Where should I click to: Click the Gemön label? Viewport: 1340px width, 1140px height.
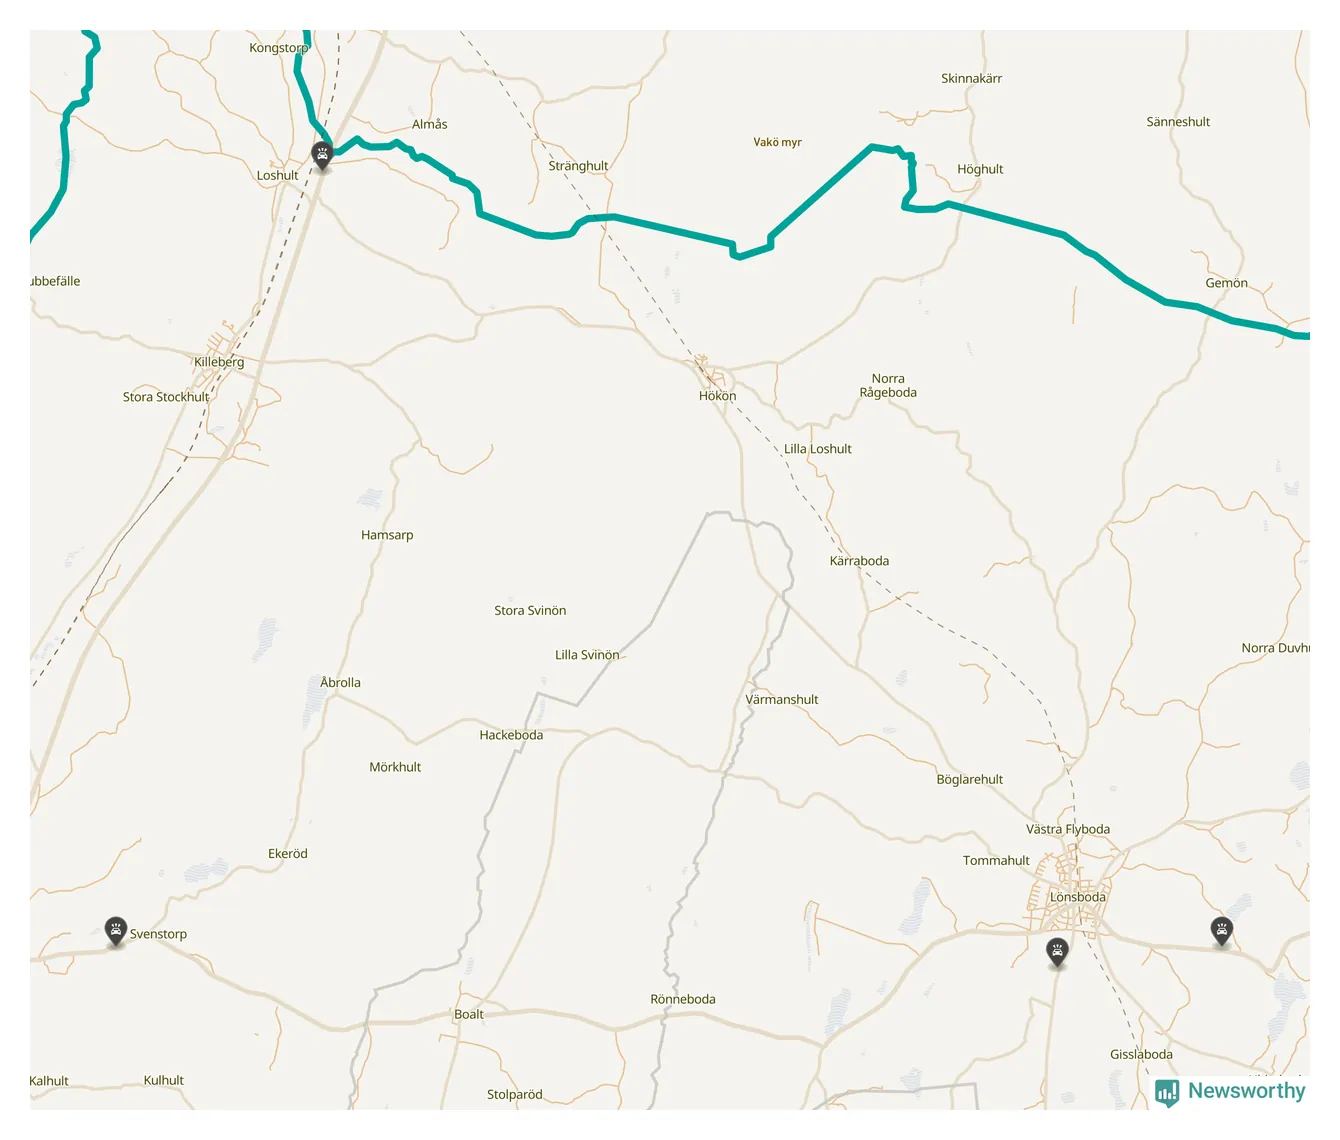point(1226,283)
